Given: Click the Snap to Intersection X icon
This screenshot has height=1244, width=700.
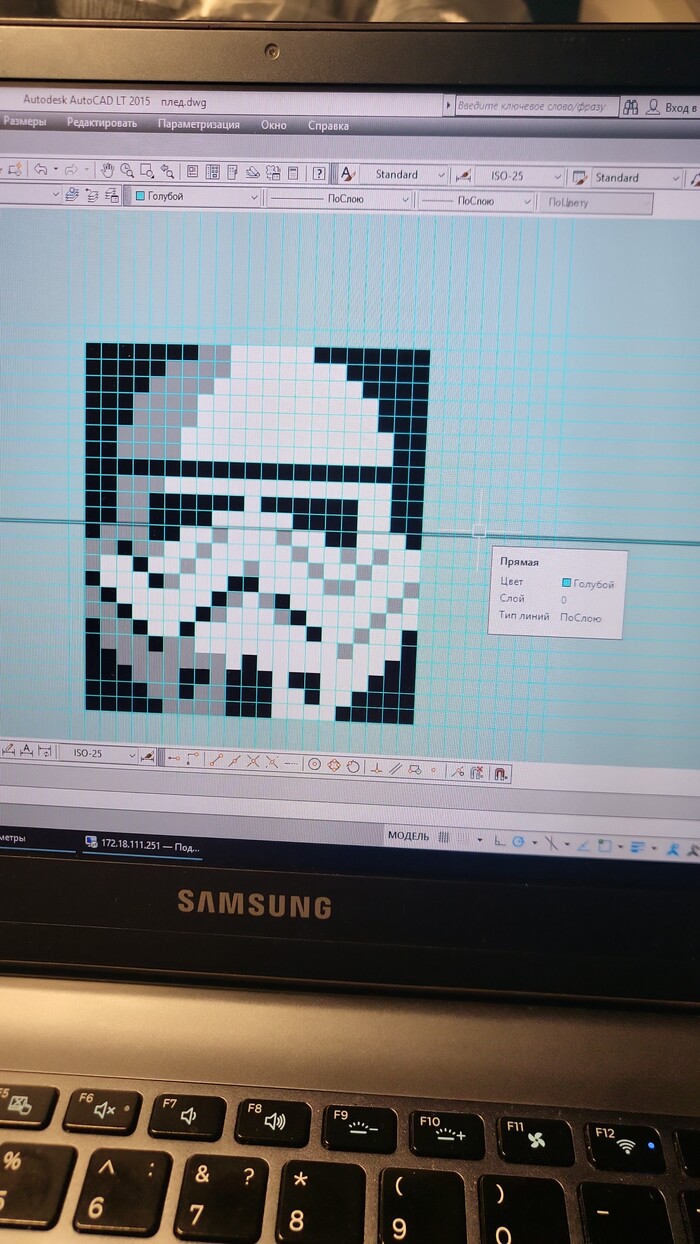Looking at the screenshot, I should [x=253, y=762].
